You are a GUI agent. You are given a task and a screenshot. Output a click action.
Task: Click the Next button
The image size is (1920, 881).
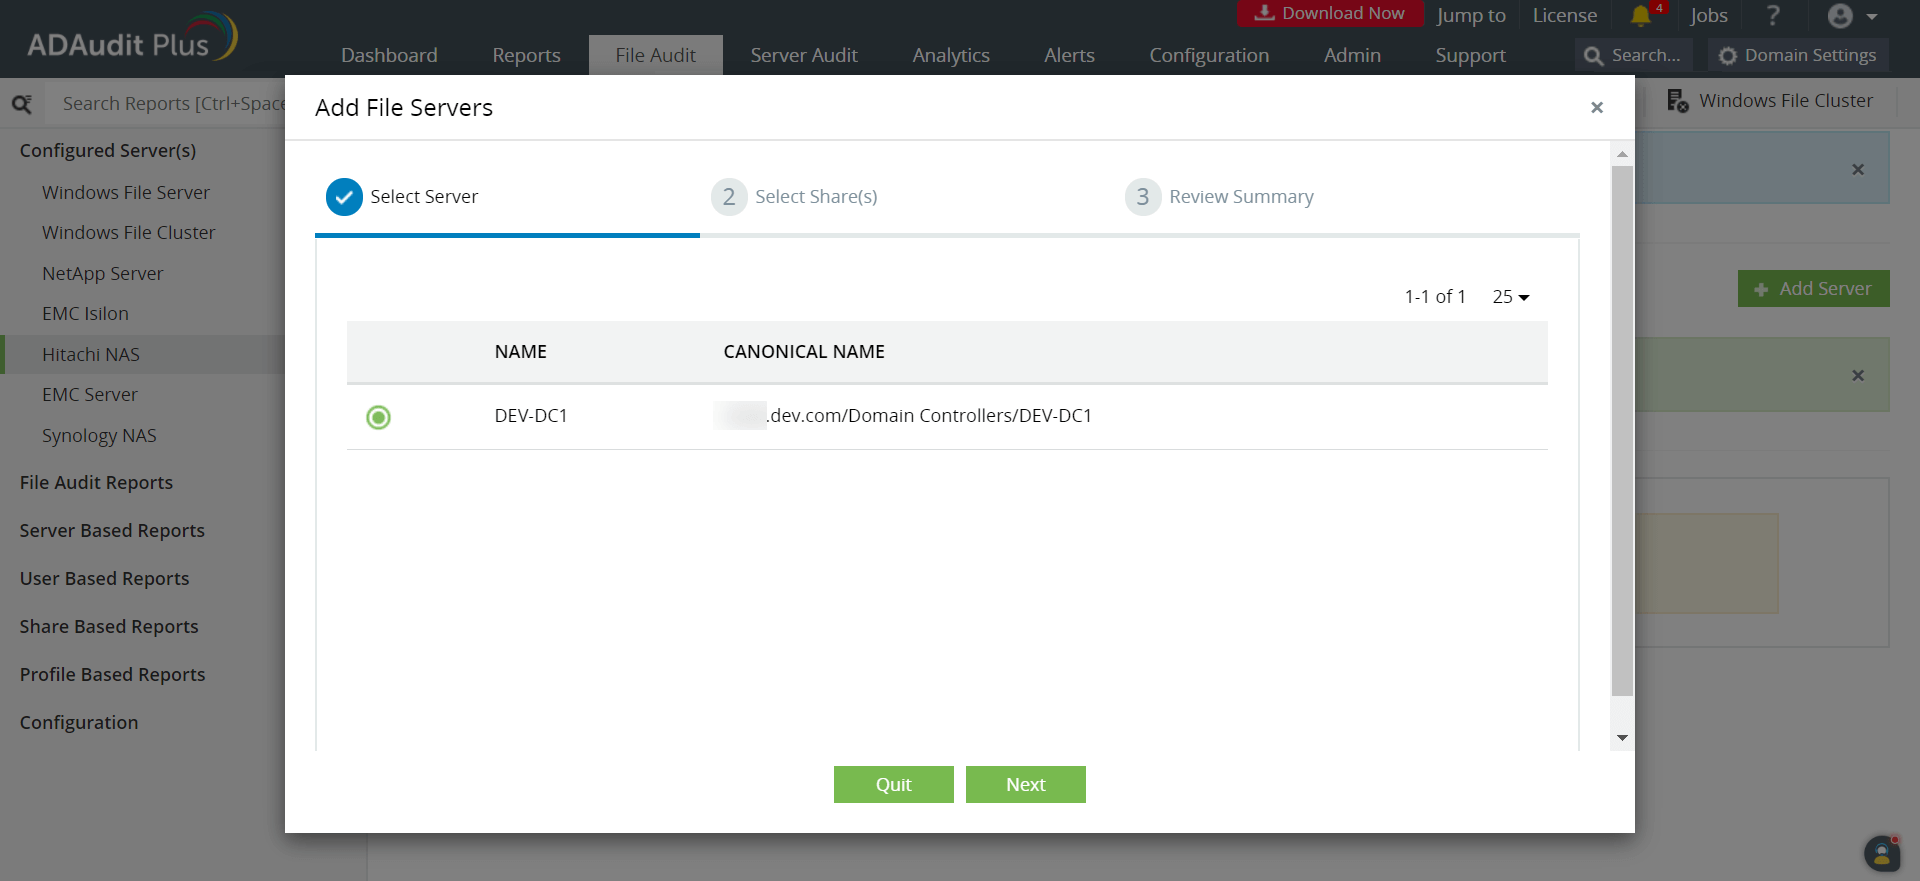1026,785
